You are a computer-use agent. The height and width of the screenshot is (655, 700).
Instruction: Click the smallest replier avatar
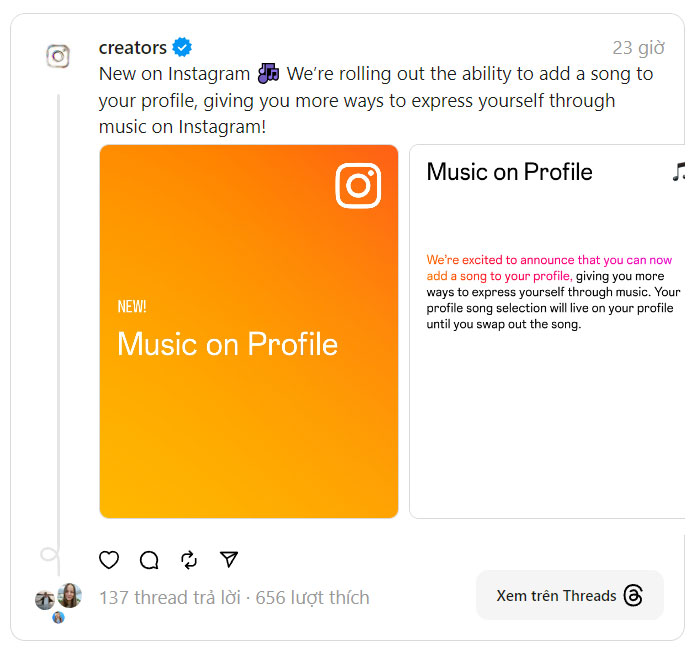58,617
